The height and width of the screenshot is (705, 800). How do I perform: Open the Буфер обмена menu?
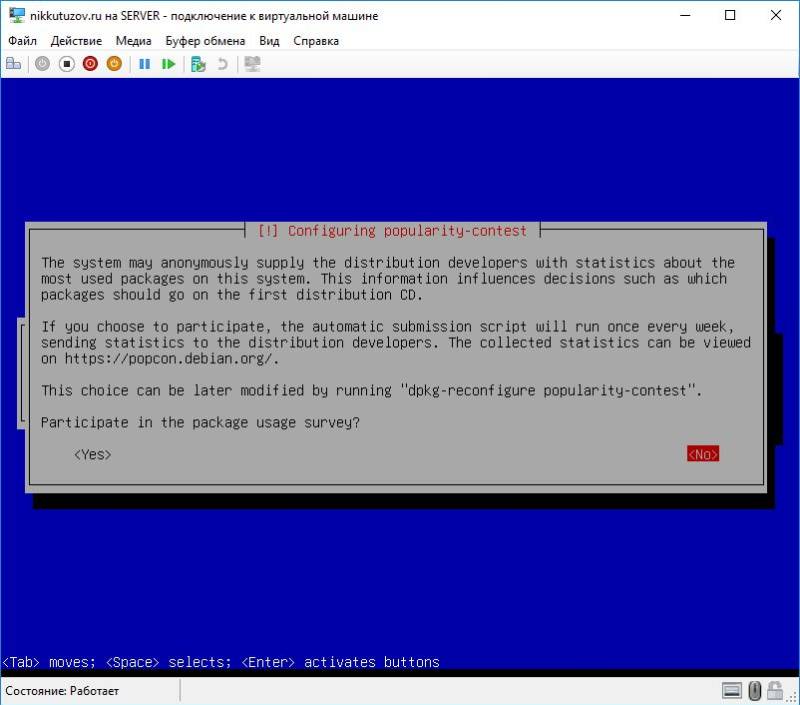coord(207,41)
